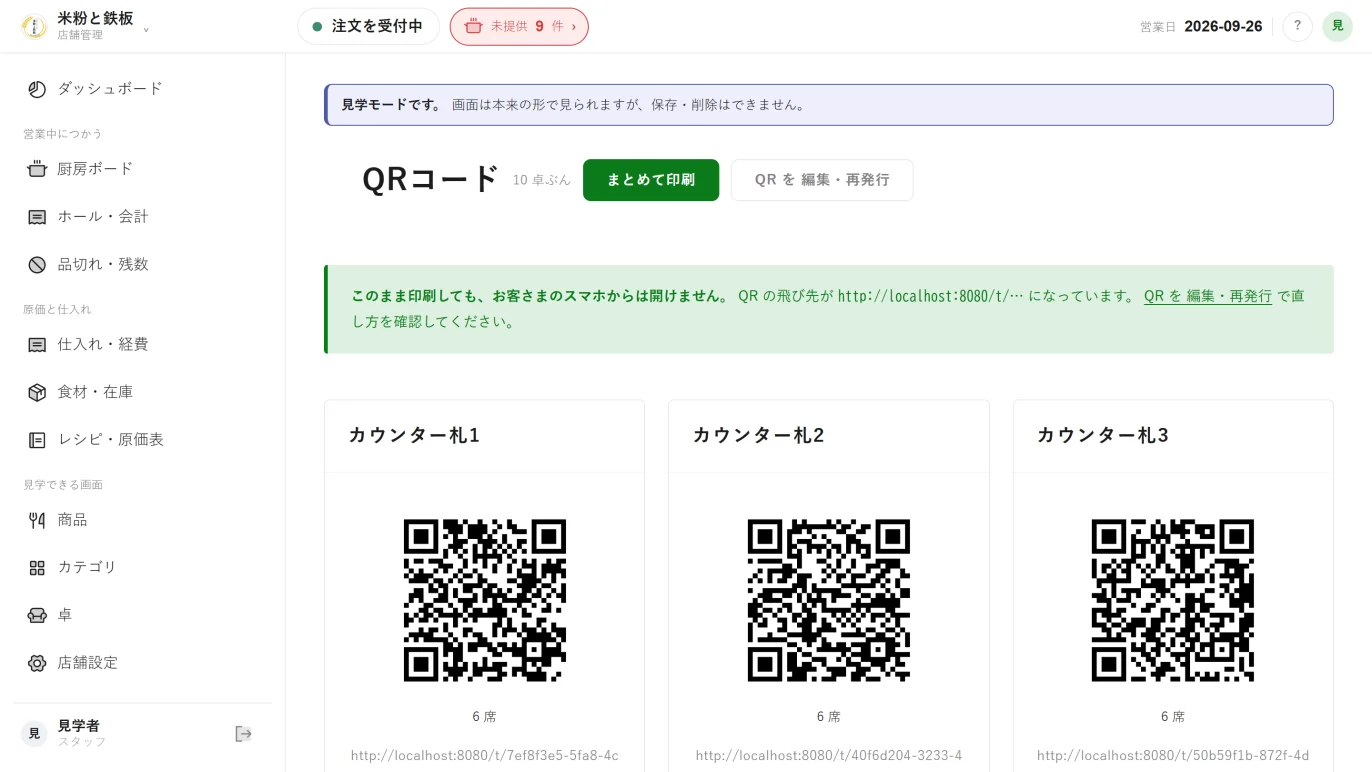Click the QR を 編集・再発行 button
Image resolution: width=1372 pixels, height=772 pixels.
point(822,180)
